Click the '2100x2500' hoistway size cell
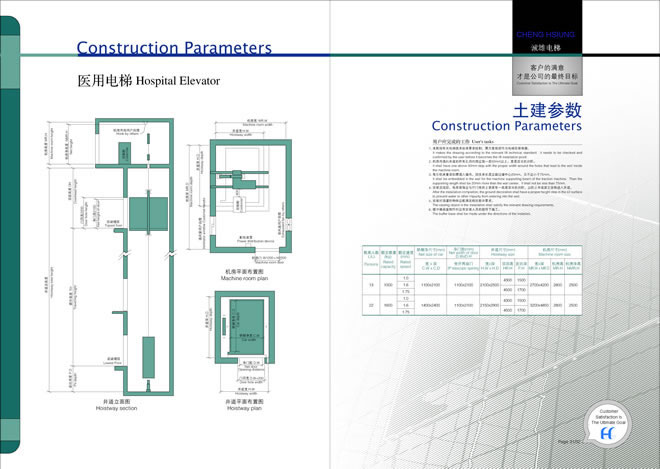This screenshot has width=660, height=469. coord(490,285)
